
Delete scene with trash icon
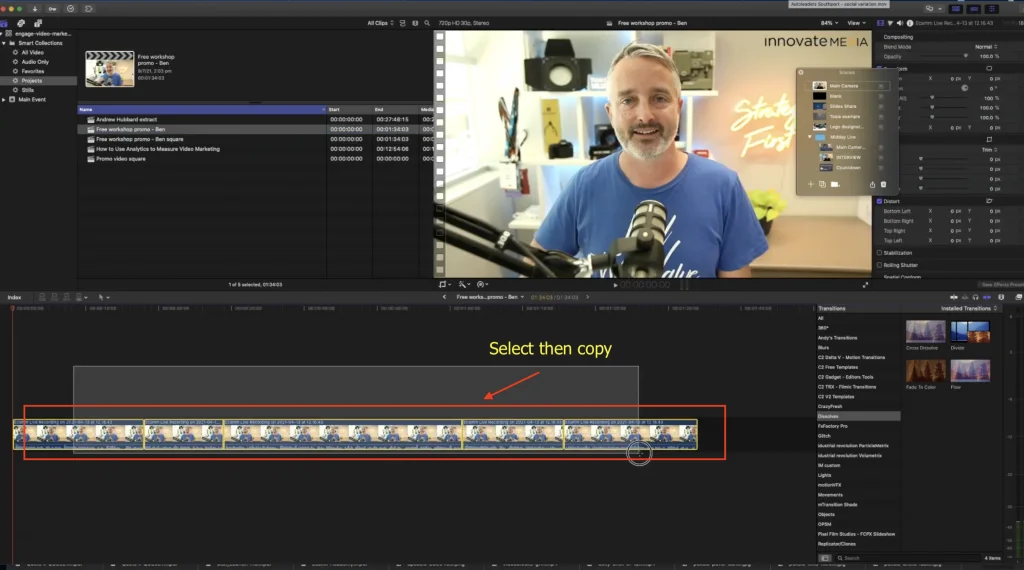pos(884,184)
